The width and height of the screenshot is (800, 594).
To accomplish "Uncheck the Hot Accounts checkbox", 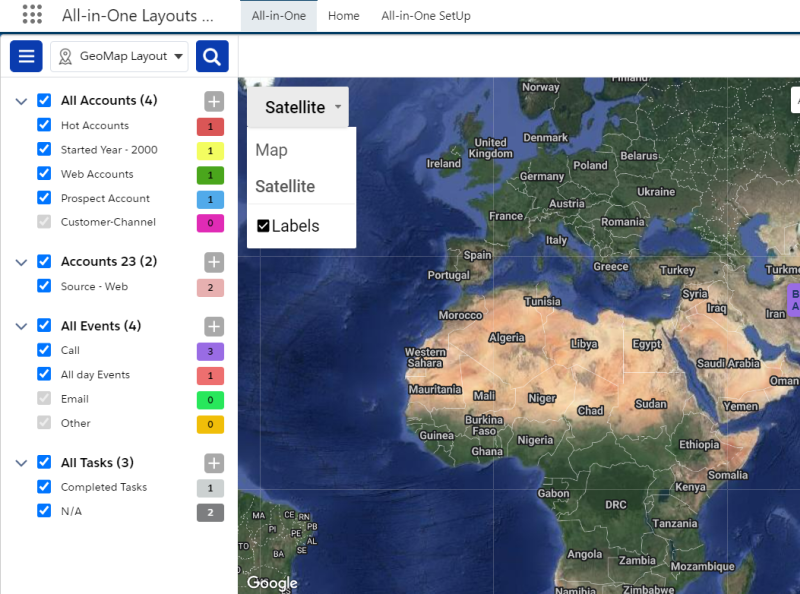I will coord(44,125).
